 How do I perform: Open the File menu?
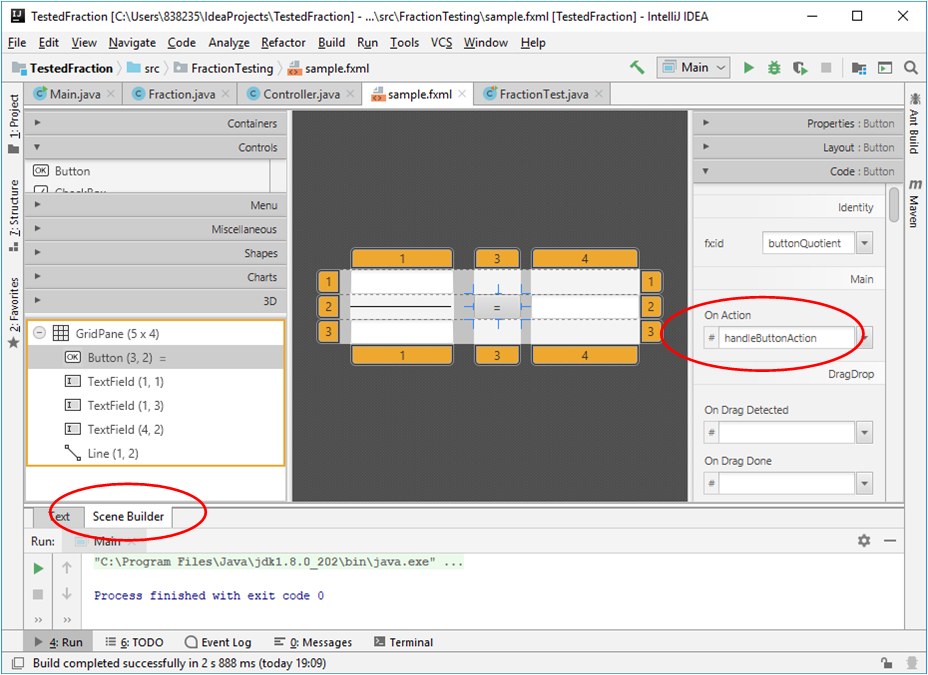17,43
